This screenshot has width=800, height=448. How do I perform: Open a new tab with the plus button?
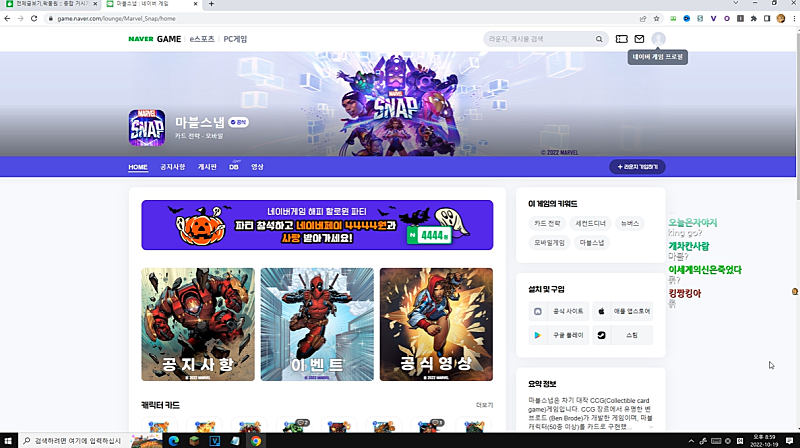pos(211,4)
